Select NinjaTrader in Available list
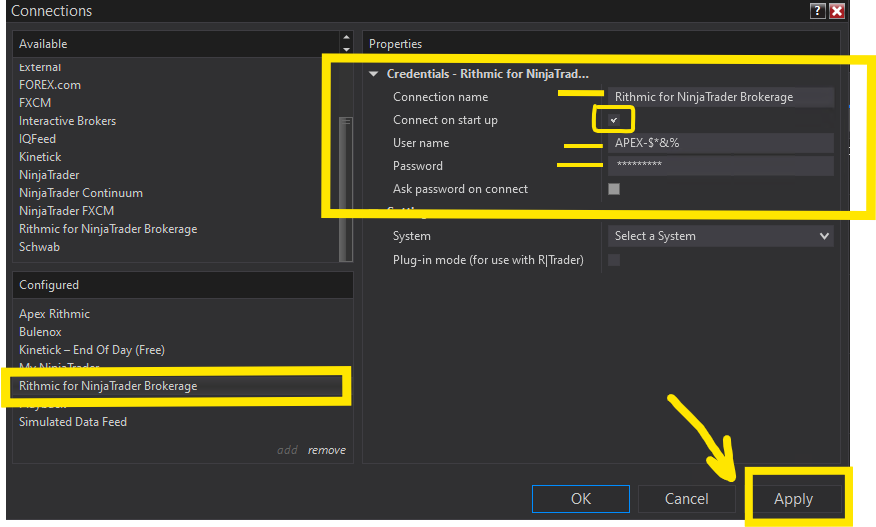Screen dimensions: 876x527 (49, 175)
